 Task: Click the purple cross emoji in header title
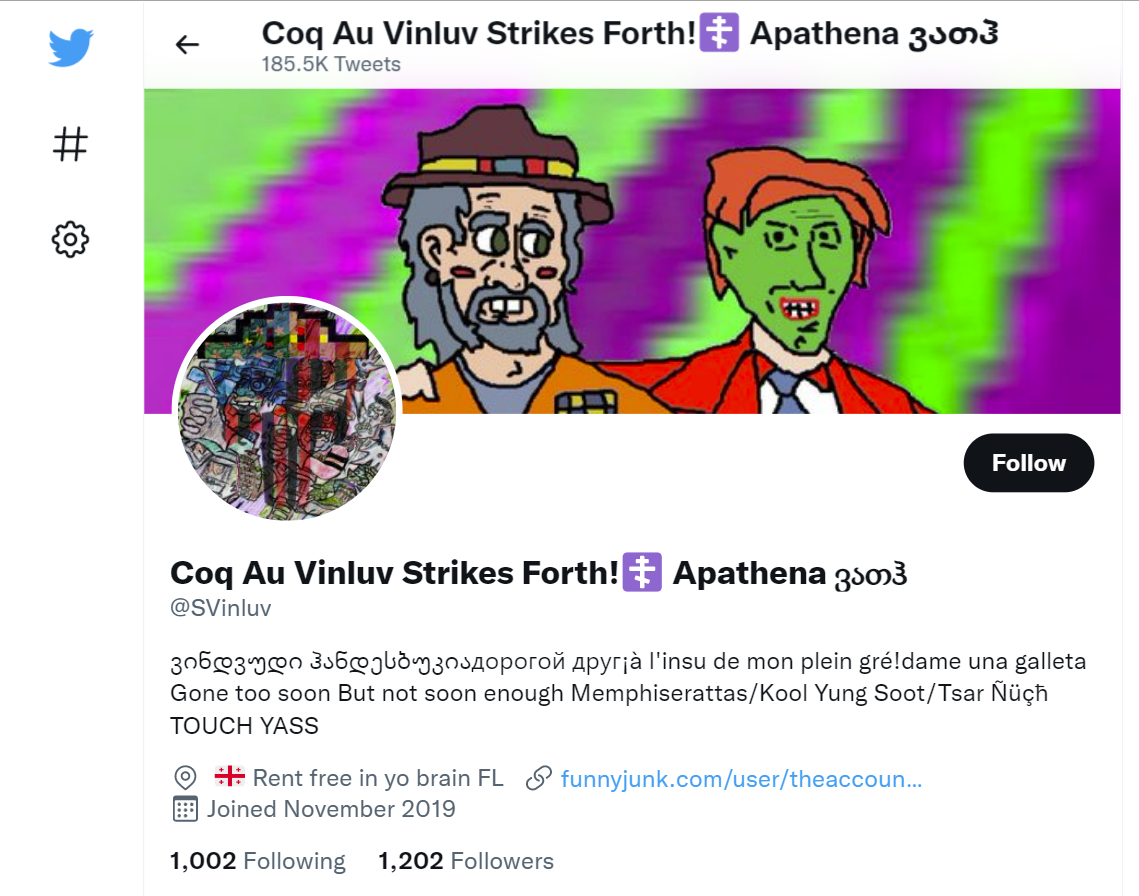pos(719,33)
